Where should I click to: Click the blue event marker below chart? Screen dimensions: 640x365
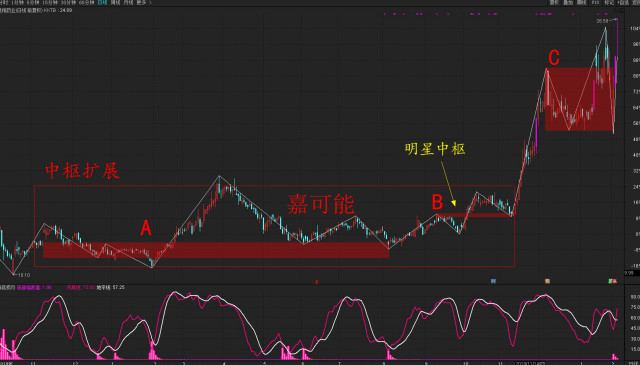(x=493, y=281)
